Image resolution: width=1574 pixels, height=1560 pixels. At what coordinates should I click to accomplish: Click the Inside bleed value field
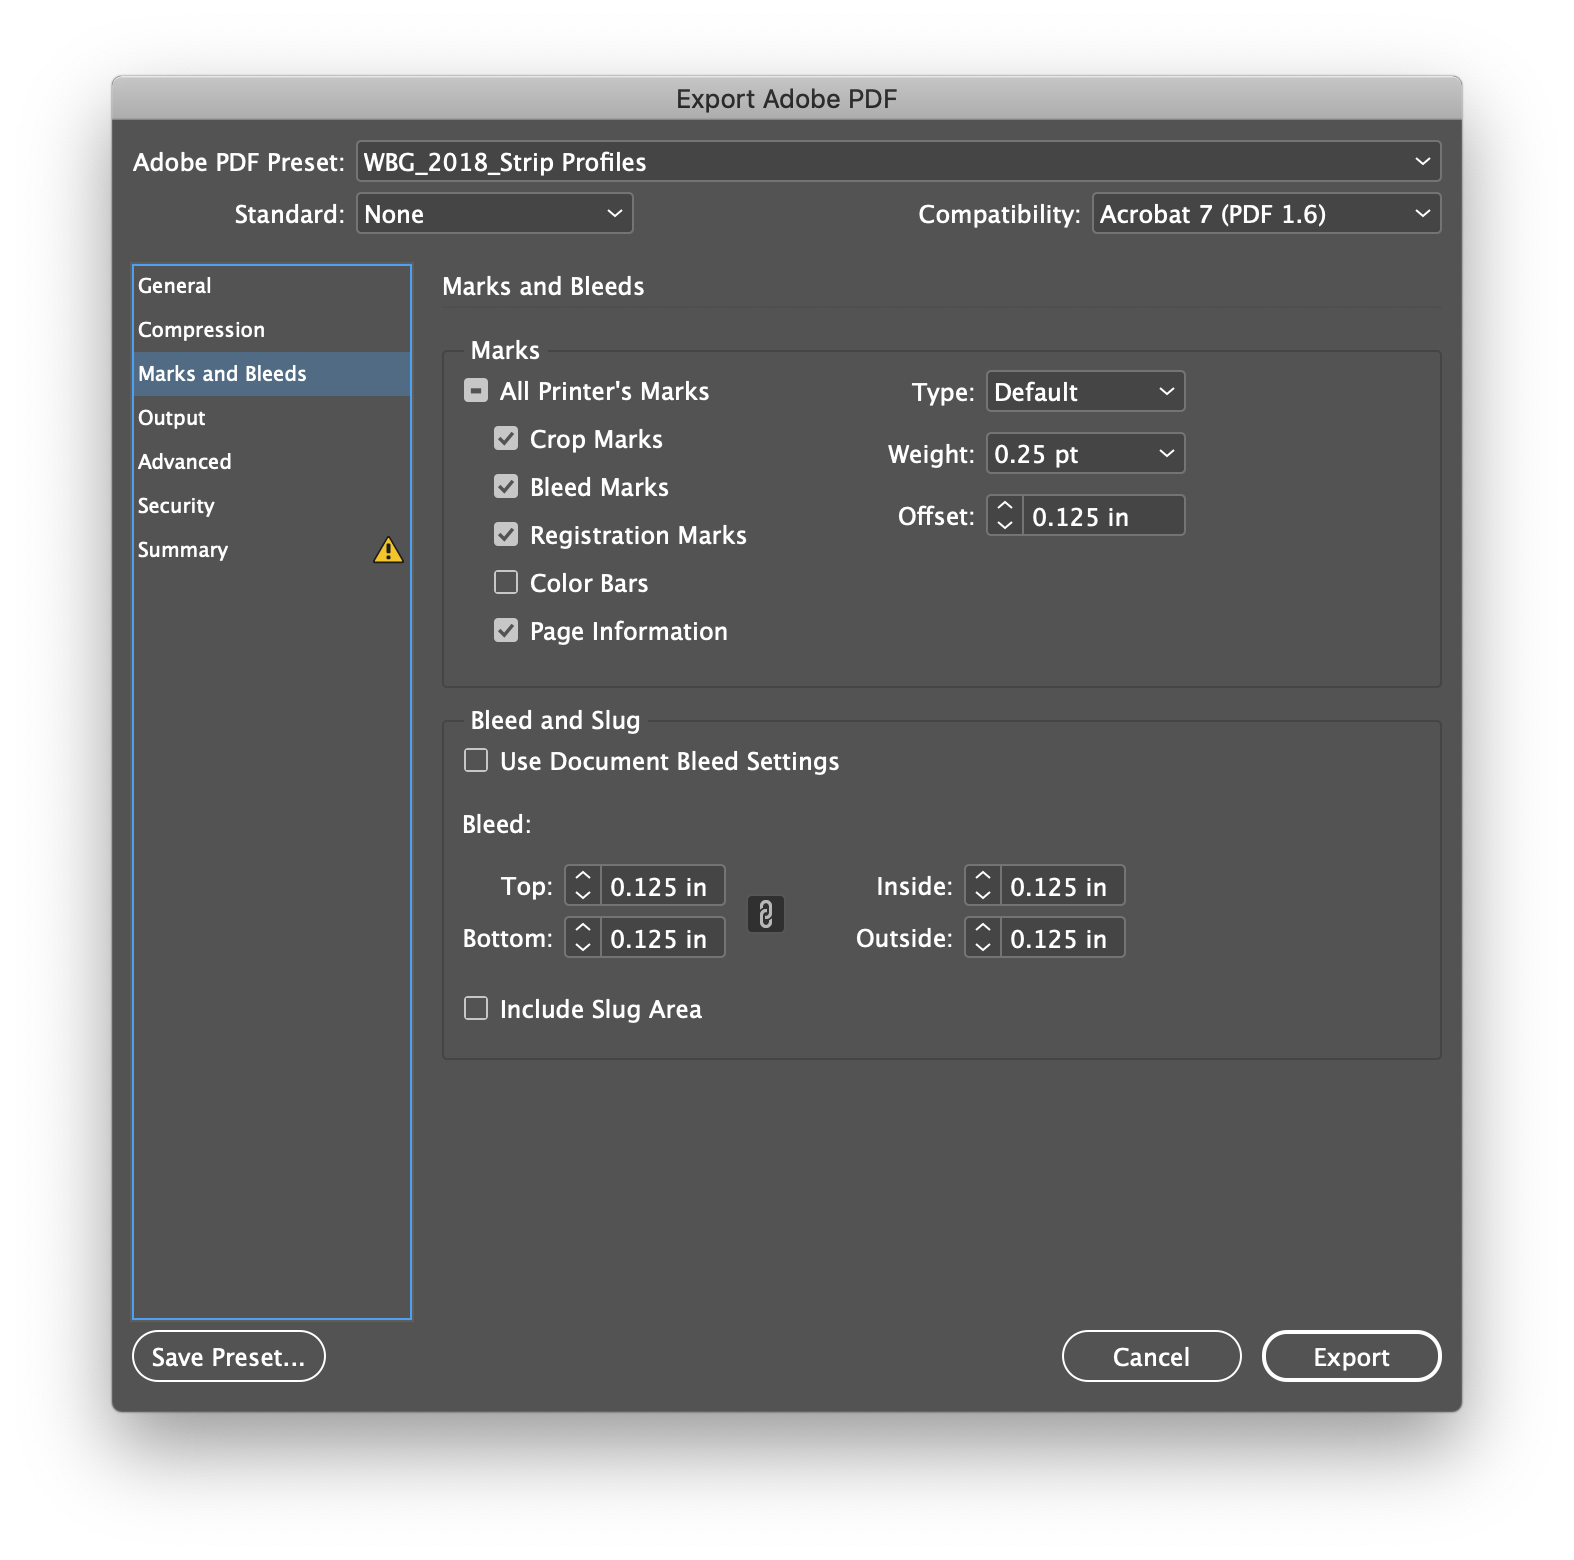coord(1062,886)
